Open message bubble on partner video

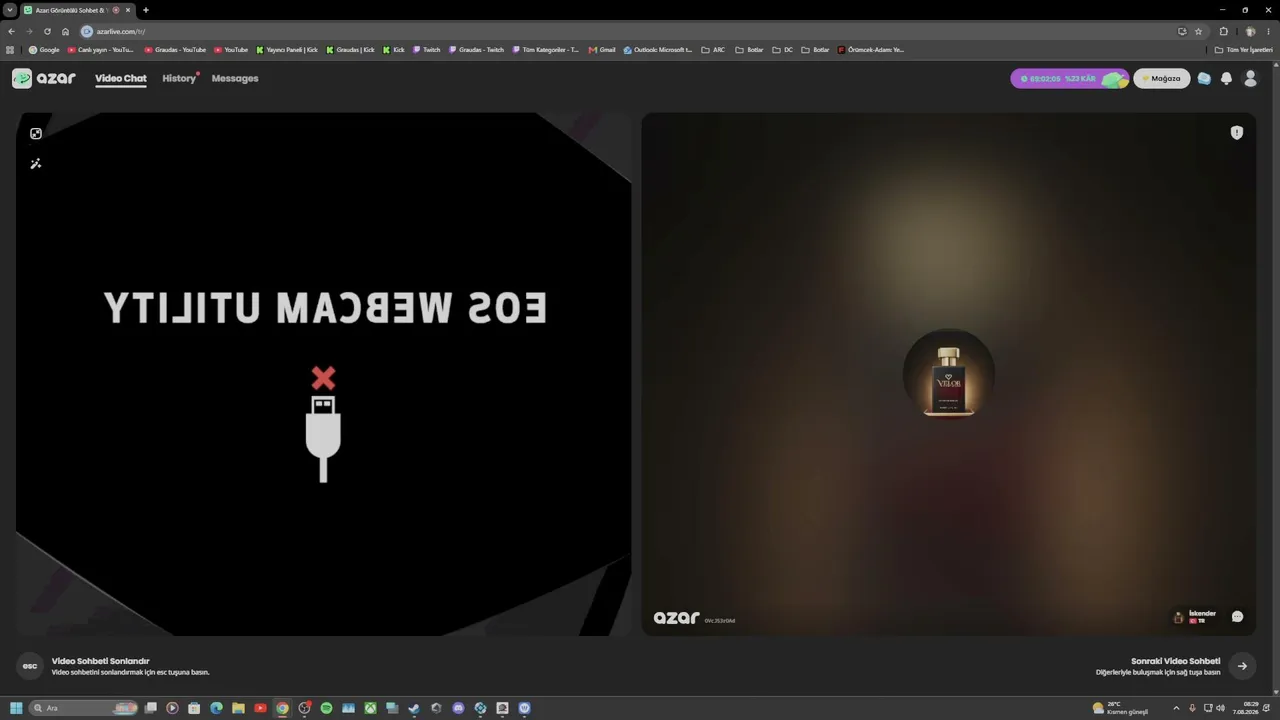1237,617
